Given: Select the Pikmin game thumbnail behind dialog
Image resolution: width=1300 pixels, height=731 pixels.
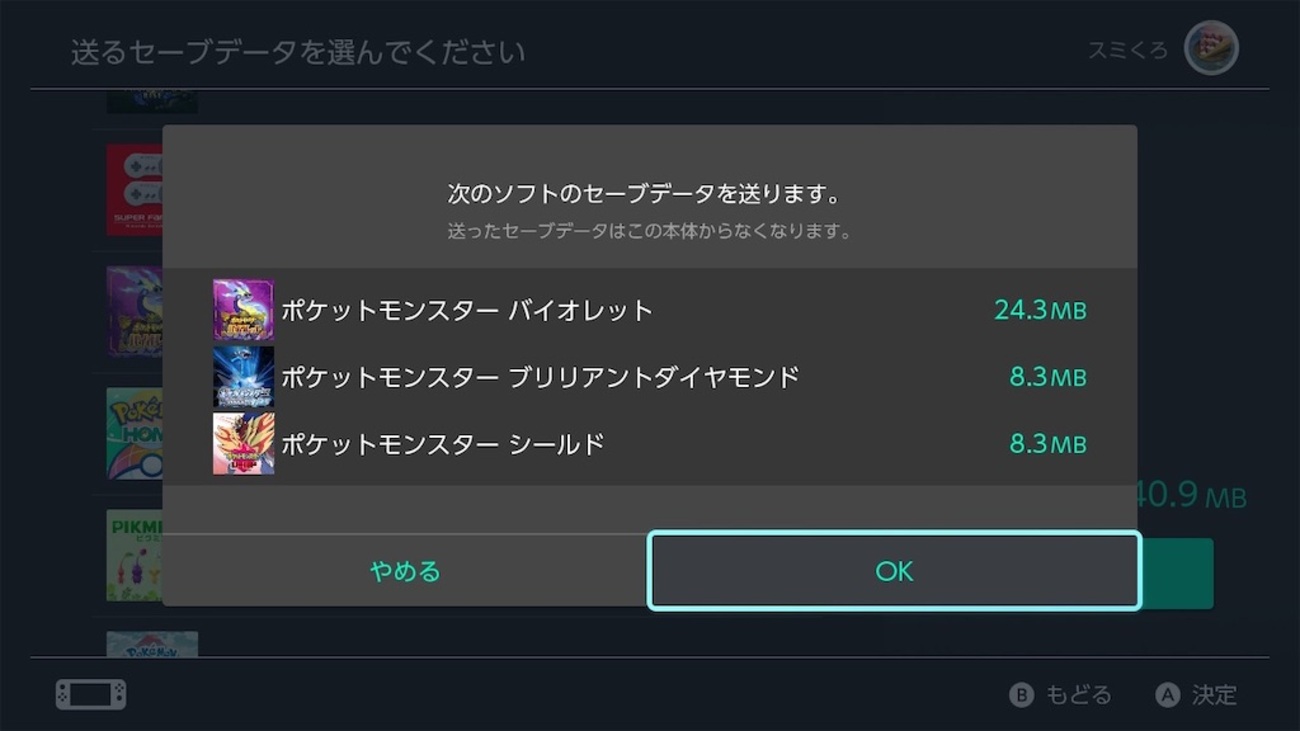Looking at the screenshot, I should (135, 555).
